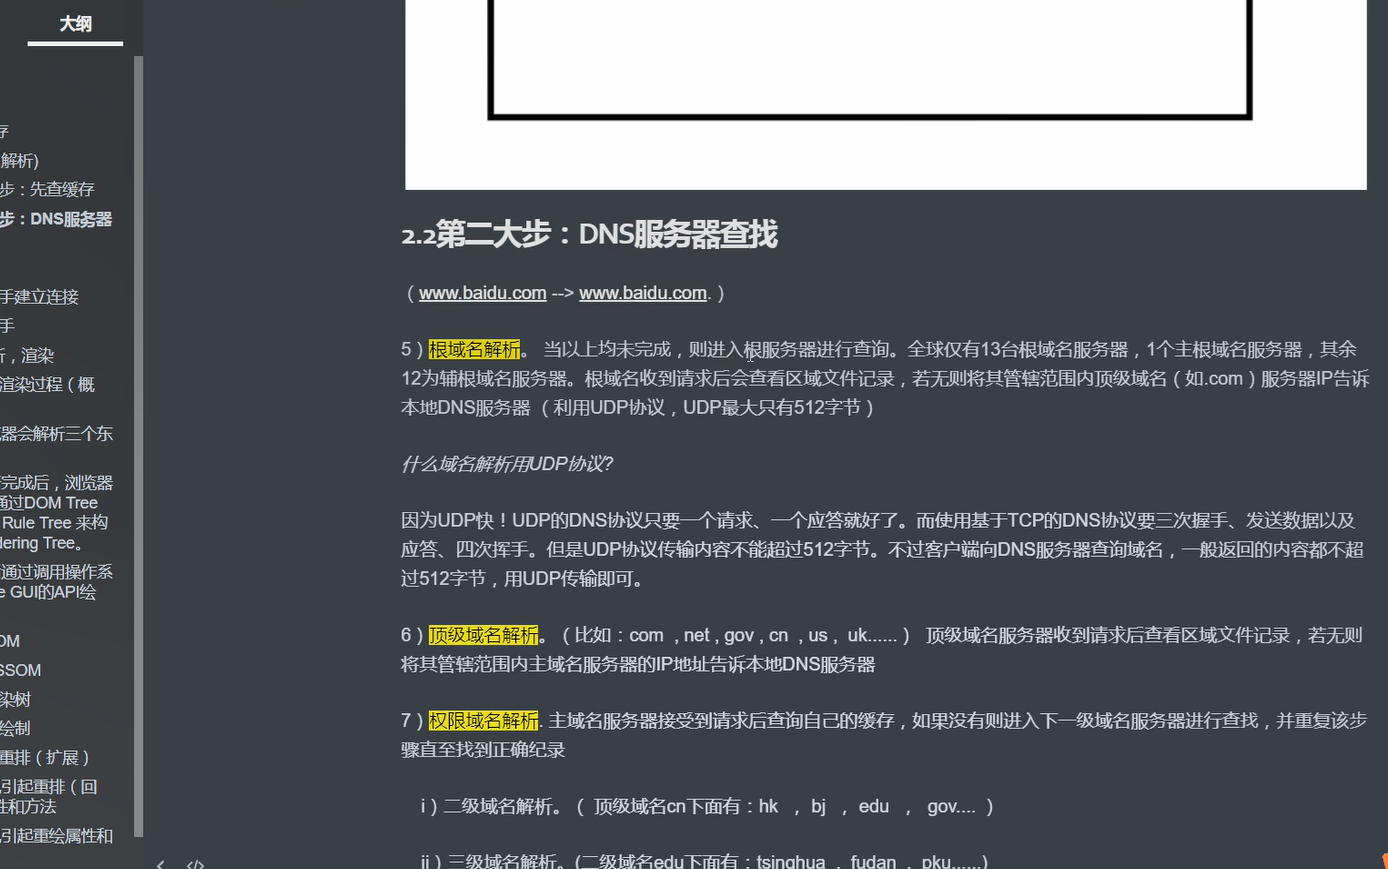
Task: Open outline entry 器会解析三个东
Action: (x=56, y=433)
